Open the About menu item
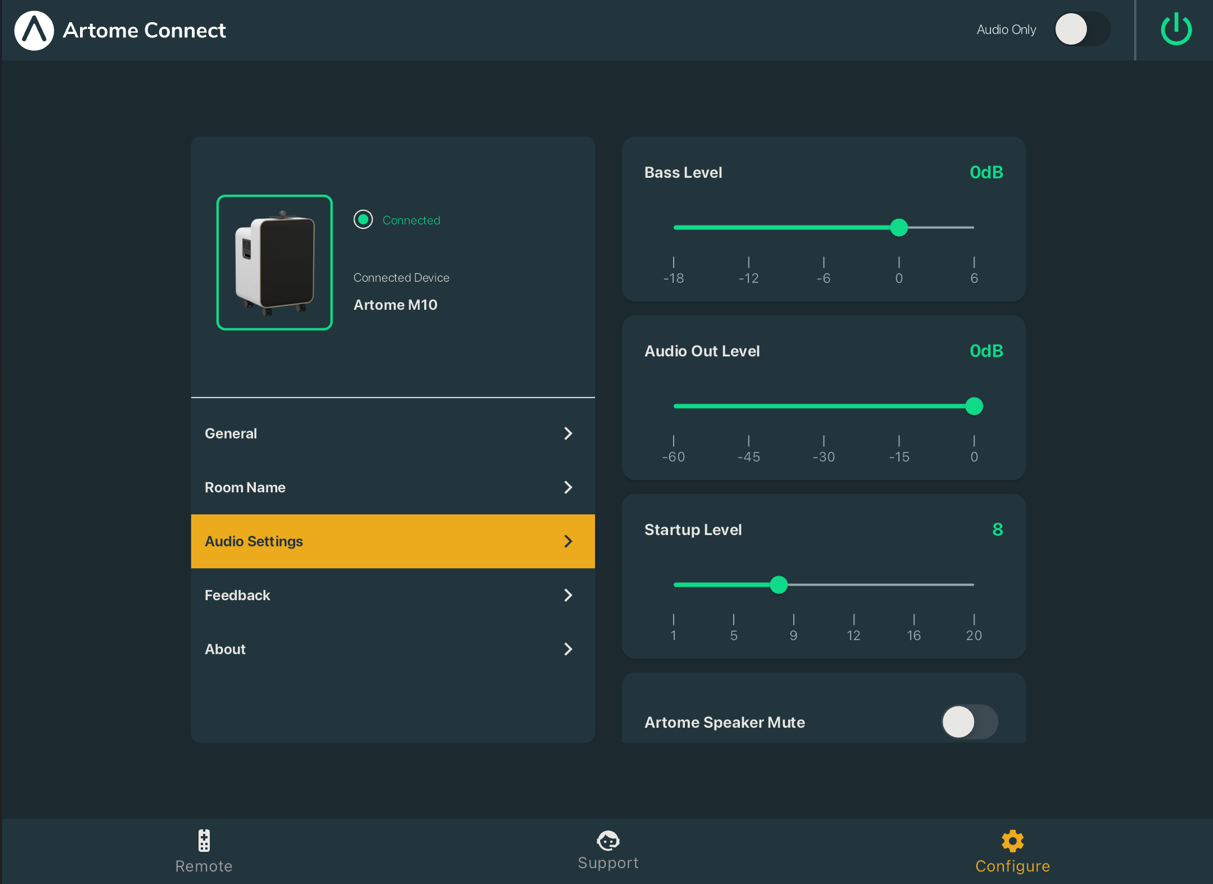The image size is (1213, 884). [393, 649]
